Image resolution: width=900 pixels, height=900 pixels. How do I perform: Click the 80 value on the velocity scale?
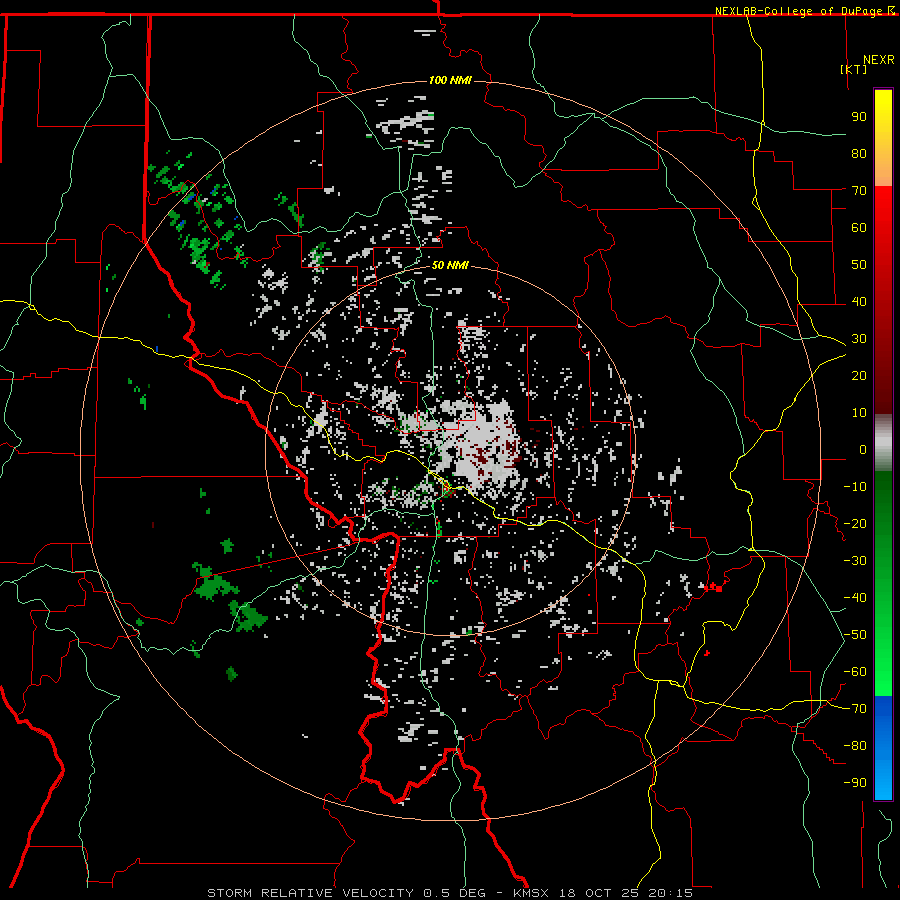coord(859,153)
